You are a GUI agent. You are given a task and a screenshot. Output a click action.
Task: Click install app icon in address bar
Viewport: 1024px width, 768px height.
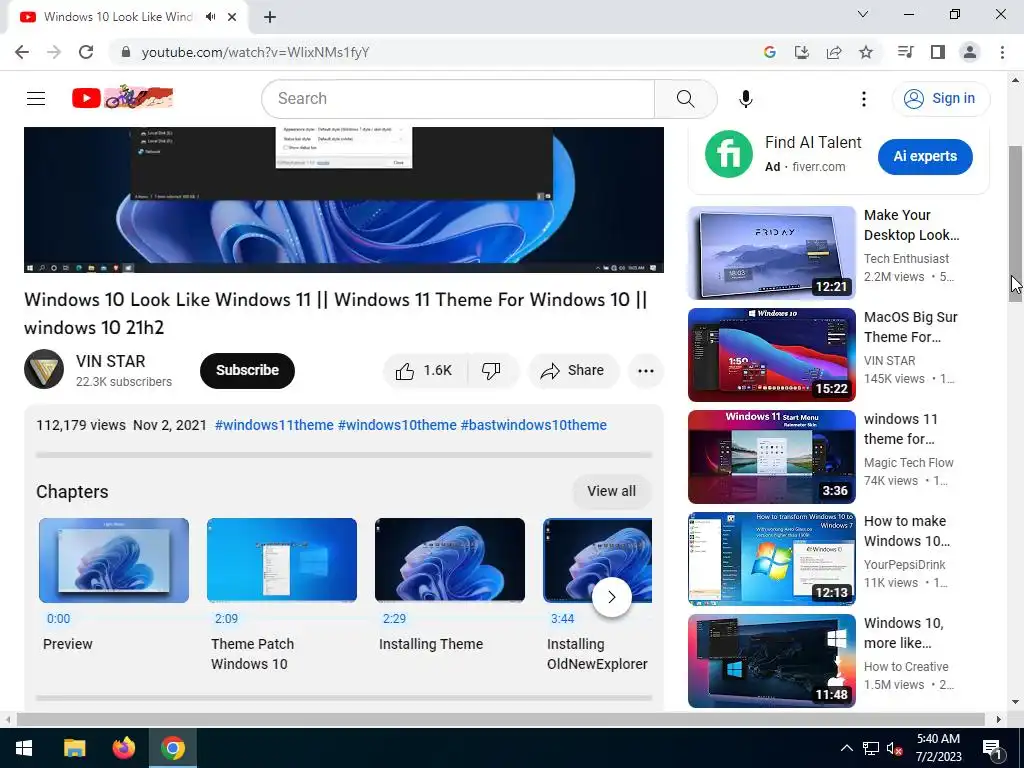click(x=802, y=52)
